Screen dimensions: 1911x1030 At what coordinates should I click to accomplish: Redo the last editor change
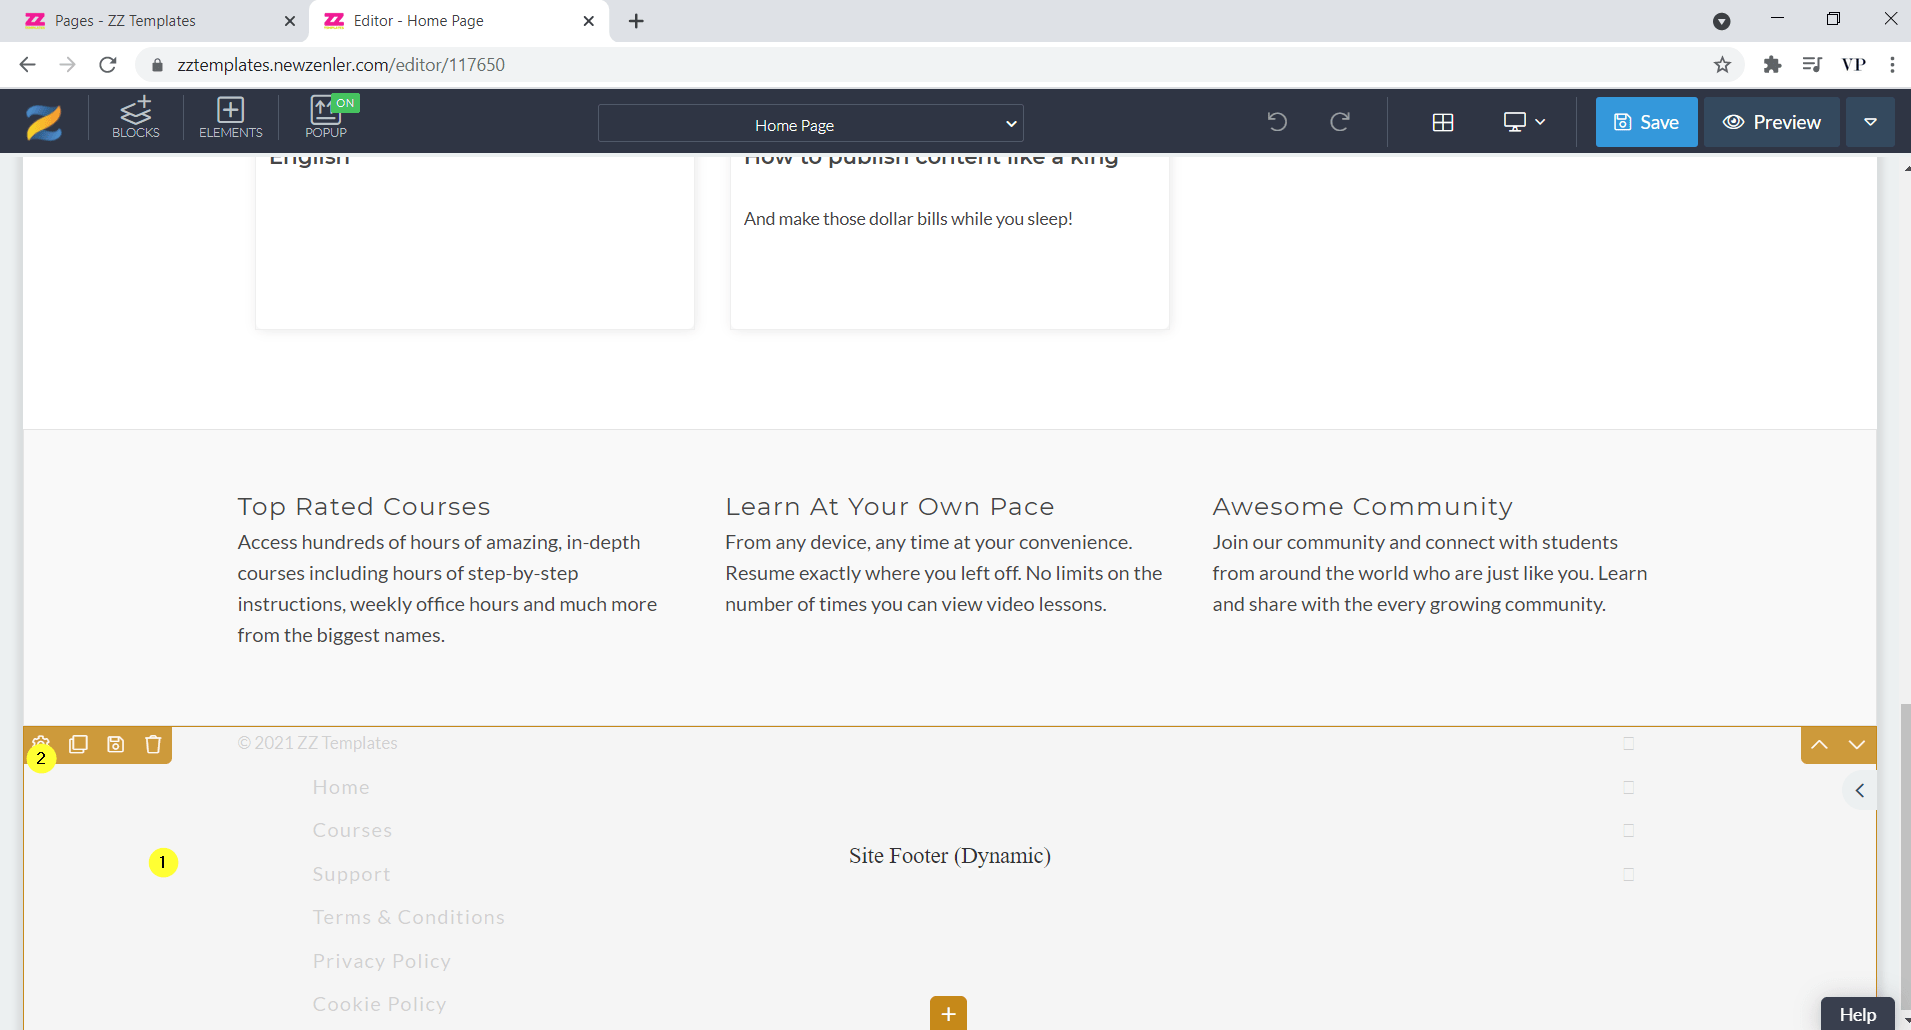coord(1340,122)
